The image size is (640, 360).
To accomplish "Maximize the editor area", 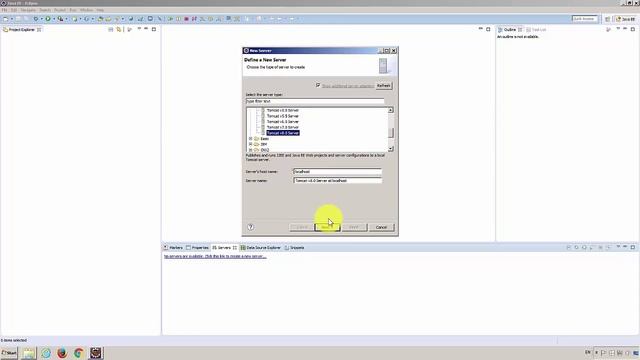I will (x=488, y=29).
